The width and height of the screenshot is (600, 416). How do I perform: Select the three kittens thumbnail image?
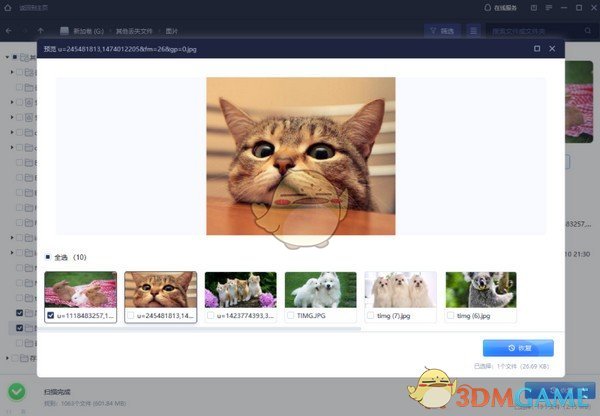click(x=240, y=290)
